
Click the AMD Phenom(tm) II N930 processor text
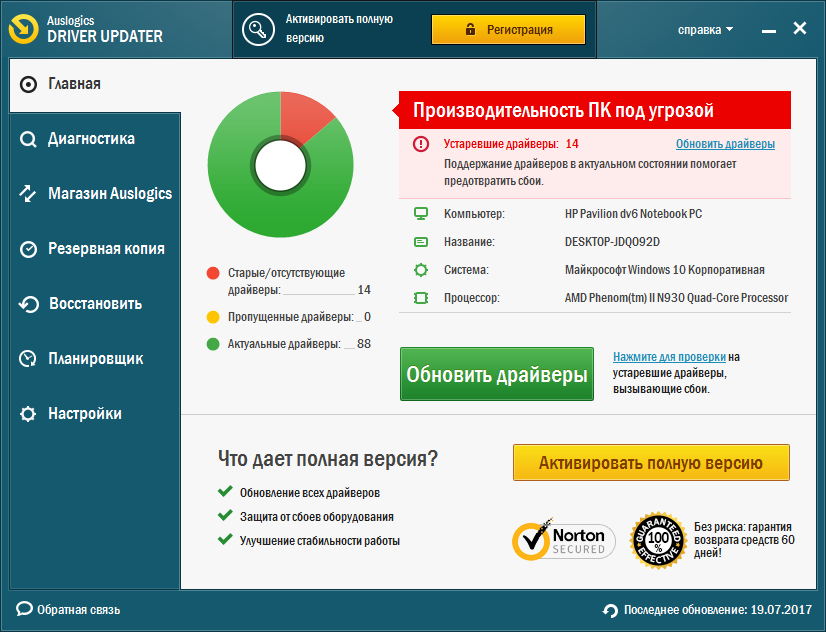(676, 298)
